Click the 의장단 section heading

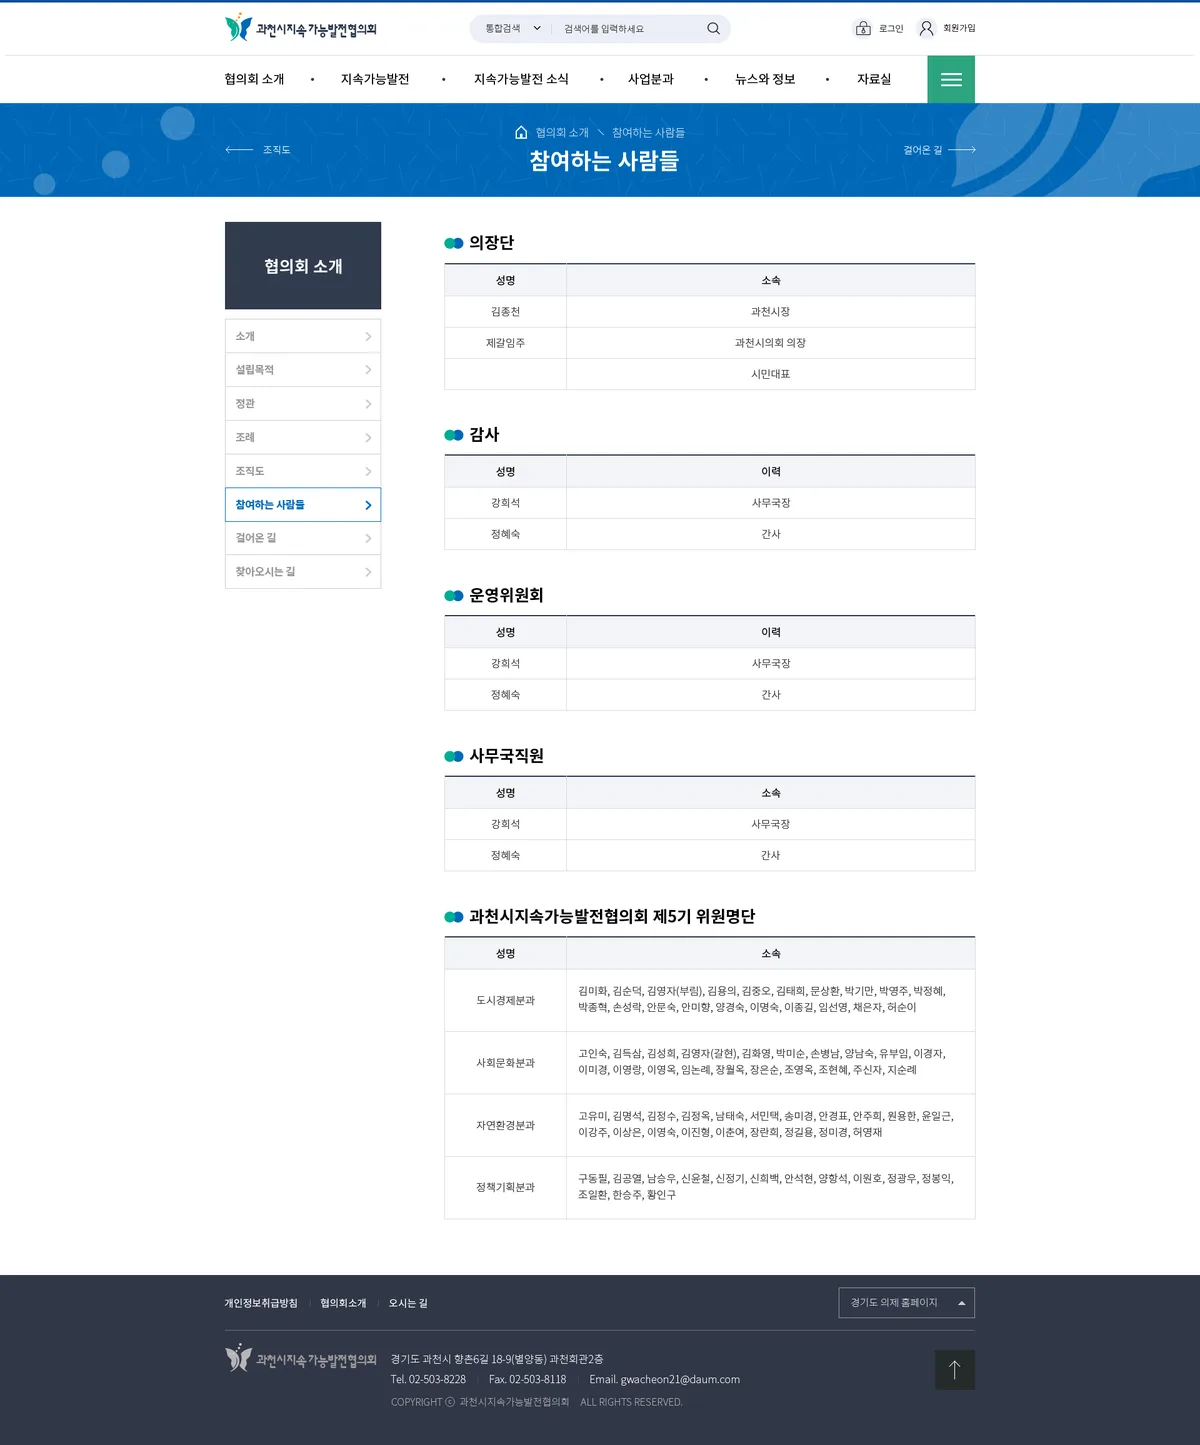click(491, 243)
